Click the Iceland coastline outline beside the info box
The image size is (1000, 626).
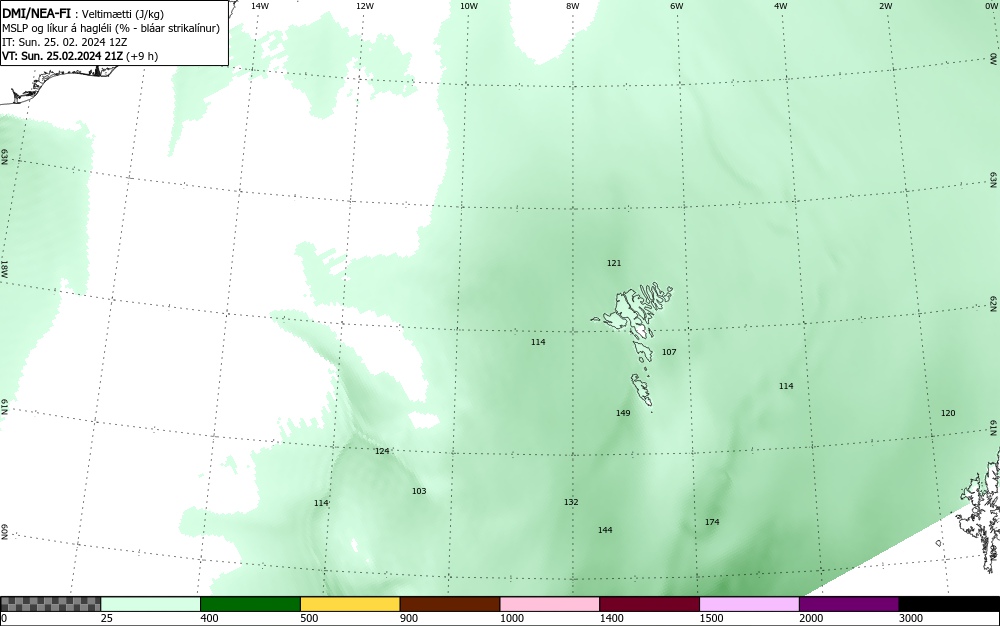pos(57,85)
